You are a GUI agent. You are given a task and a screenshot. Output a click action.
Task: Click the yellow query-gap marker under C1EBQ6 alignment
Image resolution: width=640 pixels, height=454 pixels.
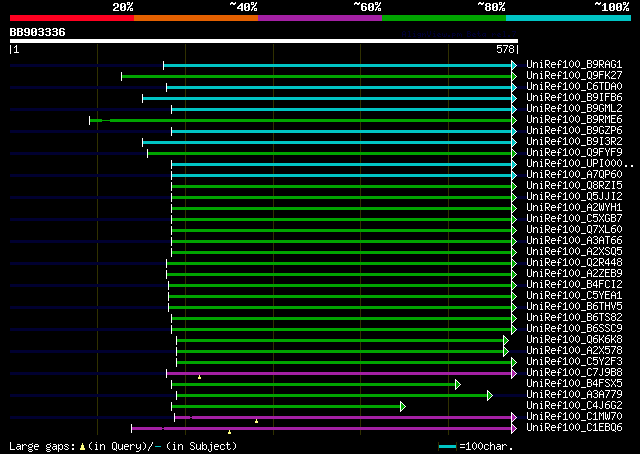coord(229,432)
